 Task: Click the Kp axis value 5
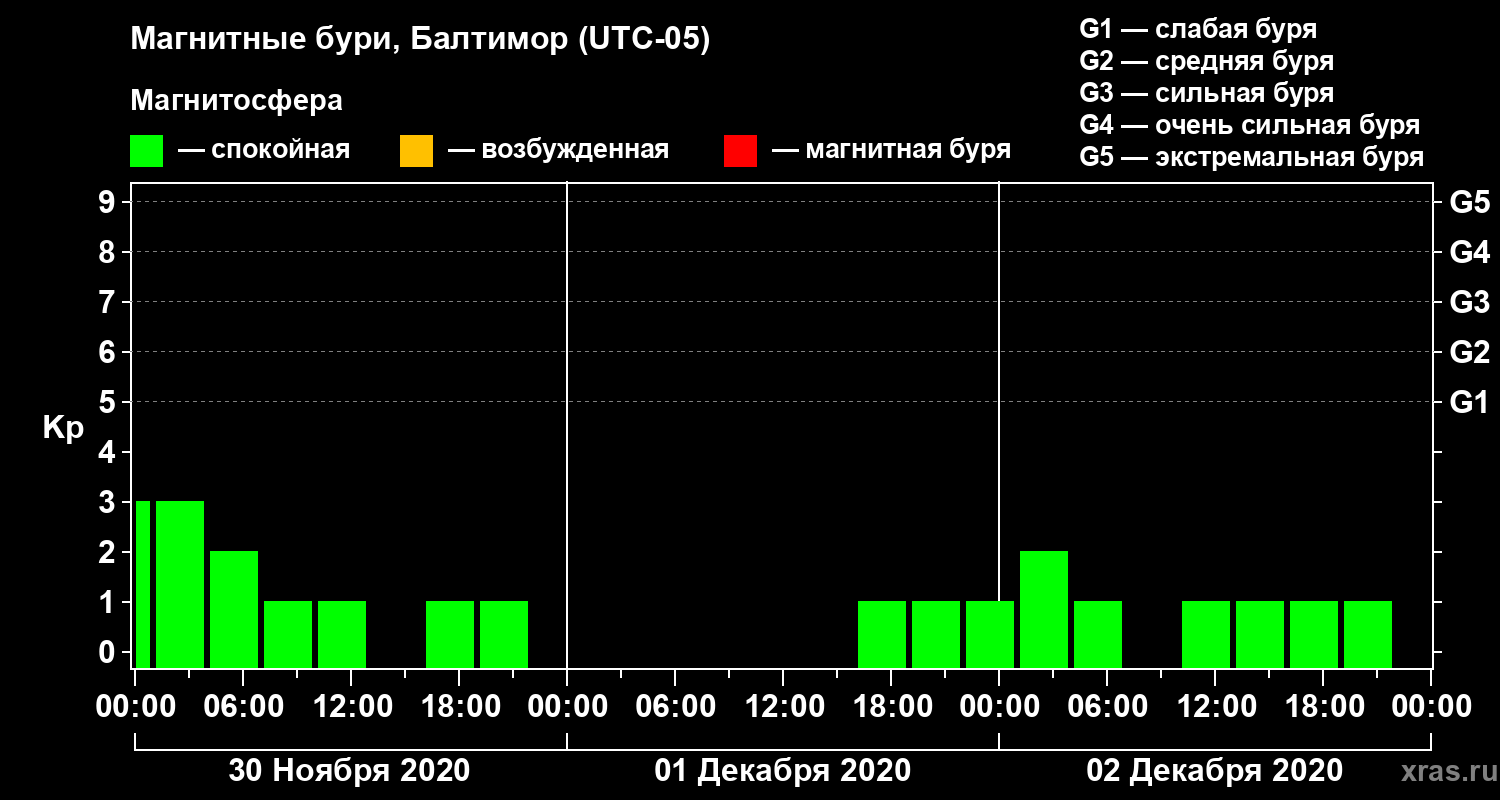click(x=109, y=403)
